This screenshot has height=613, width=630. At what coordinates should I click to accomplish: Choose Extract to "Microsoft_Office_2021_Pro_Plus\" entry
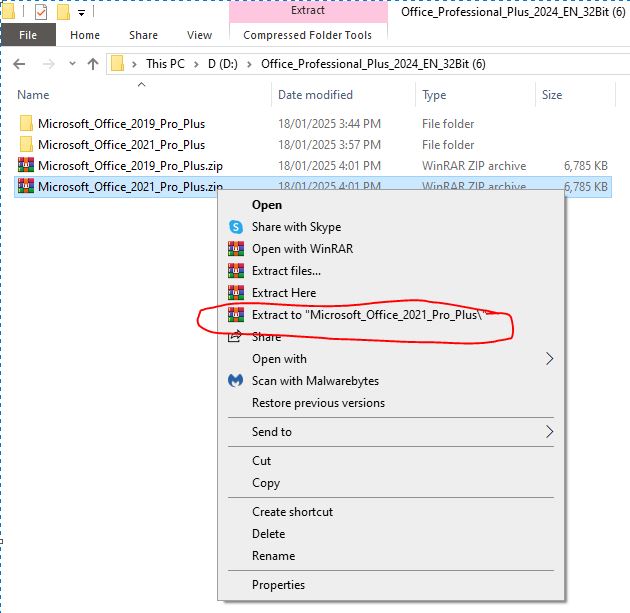click(369, 315)
